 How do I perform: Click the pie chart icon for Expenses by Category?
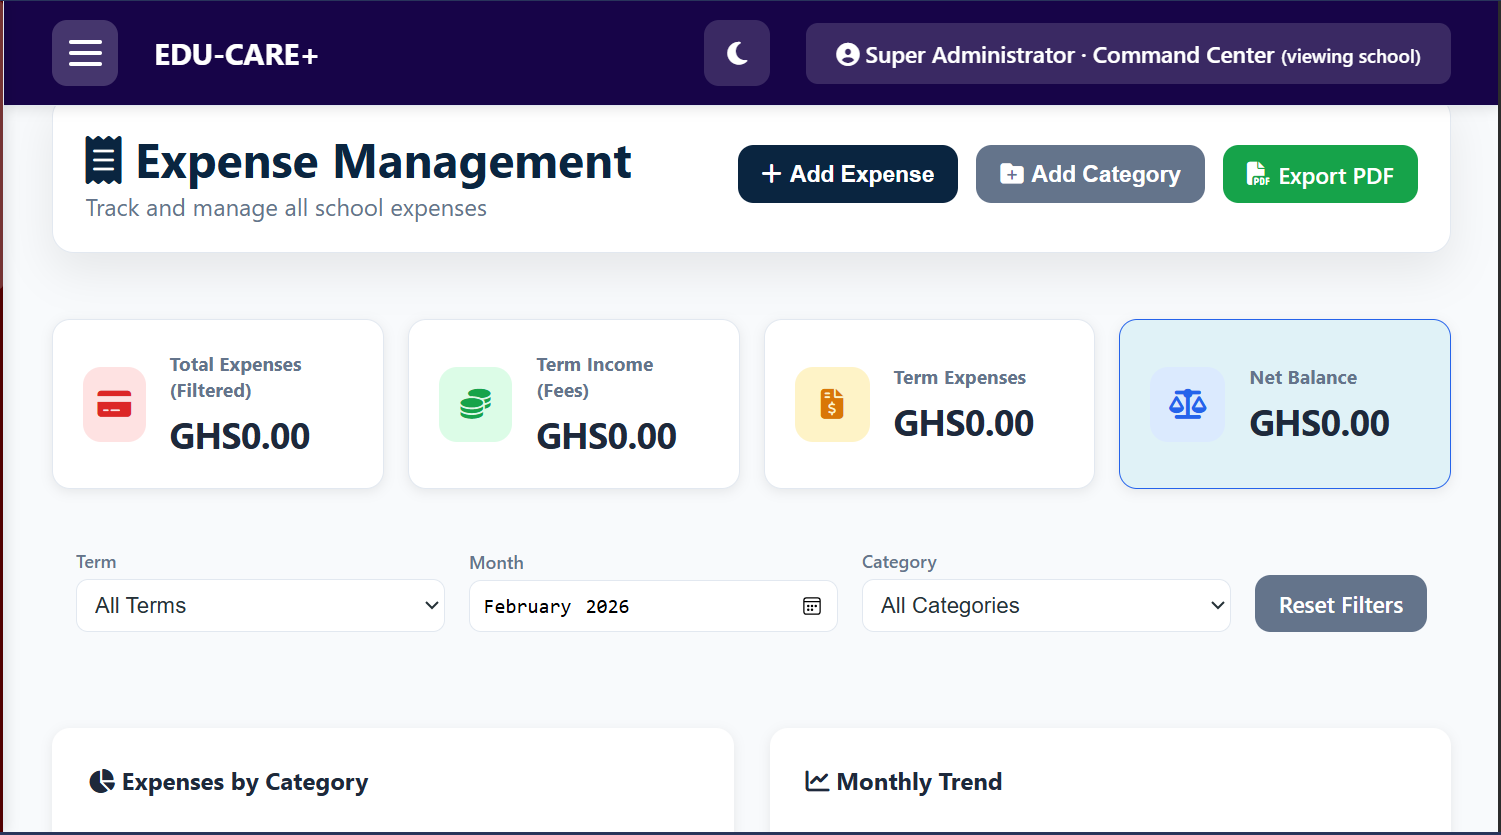point(102,781)
